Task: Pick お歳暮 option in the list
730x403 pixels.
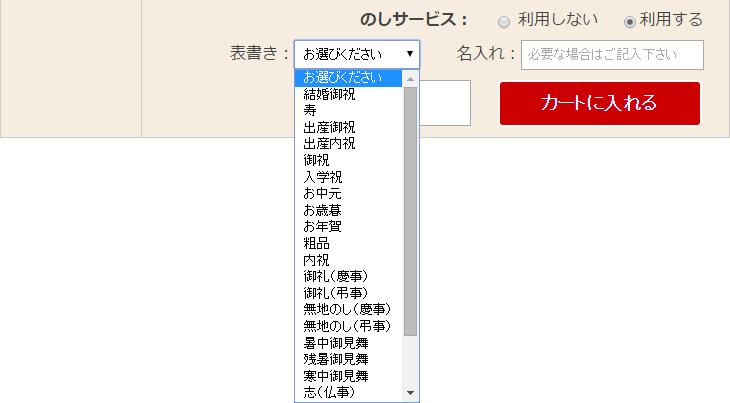Action: (x=348, y=210)
